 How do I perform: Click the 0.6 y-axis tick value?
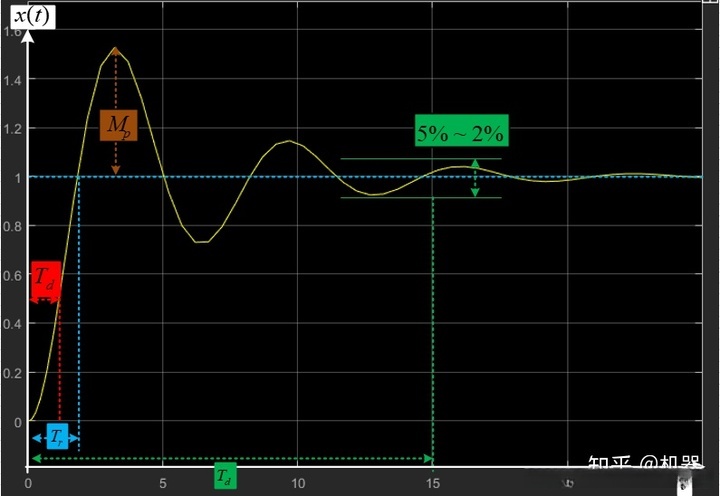pos(12,276)
